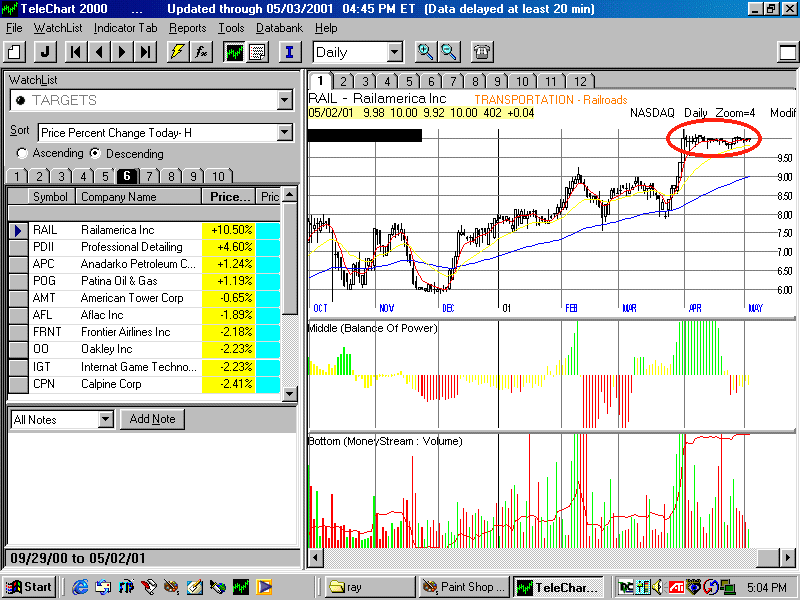Select the green chart view icon
This screenshot has height=600, width=800.
(x=234, y=52)
